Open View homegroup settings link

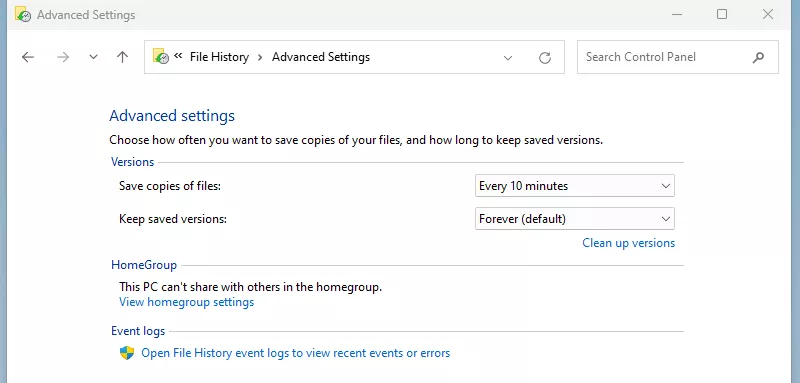tap(186, 302)
